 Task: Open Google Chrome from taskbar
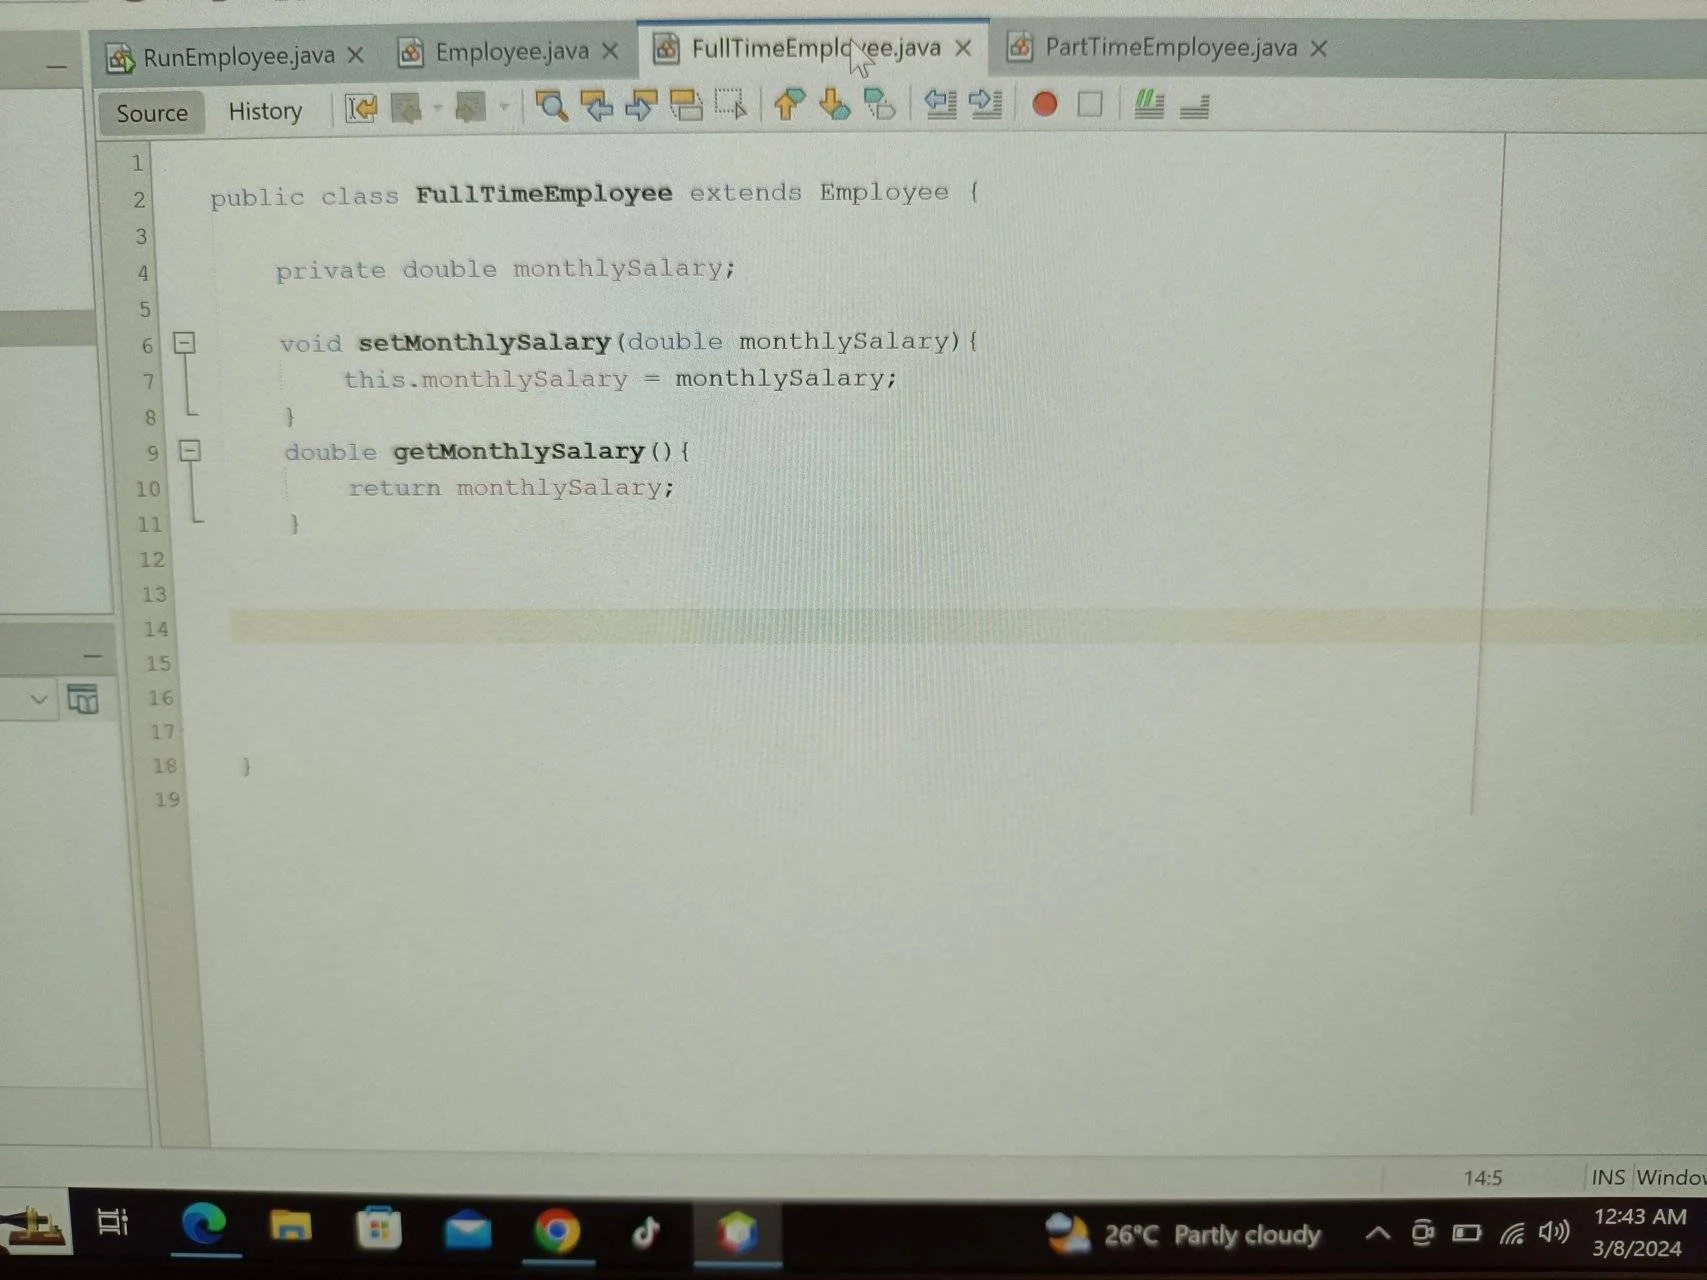(x=557, y=1231)
